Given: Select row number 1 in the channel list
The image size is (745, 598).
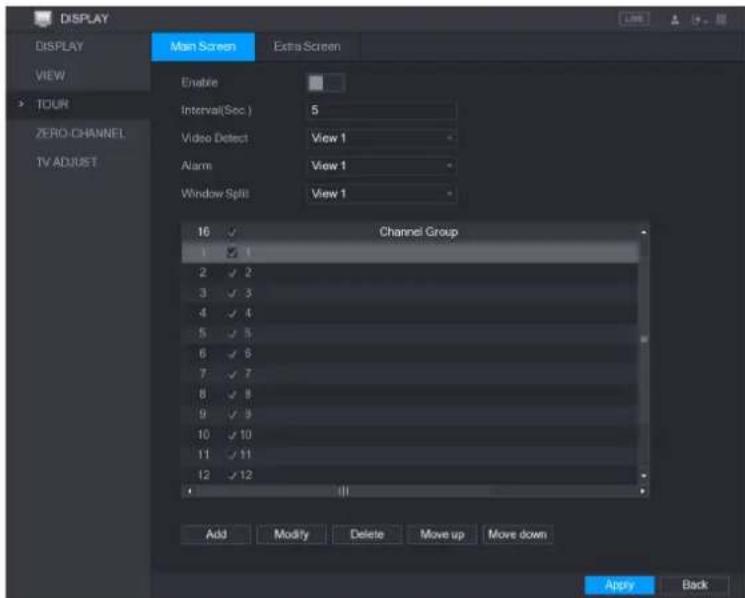Looking at the screenshot, I should click(x=410, y=252).
